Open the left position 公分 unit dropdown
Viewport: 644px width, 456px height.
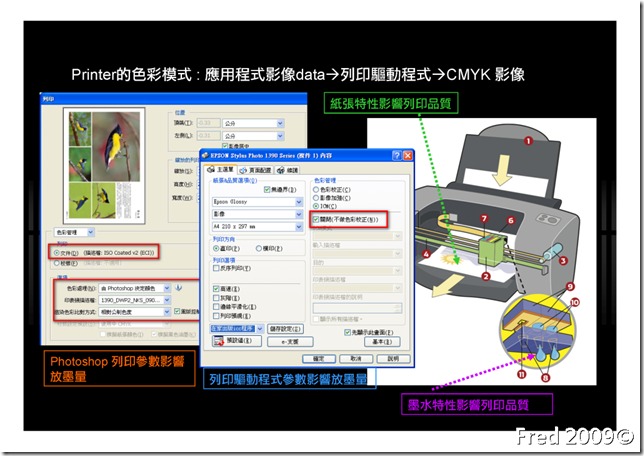(x=253, y=136)
